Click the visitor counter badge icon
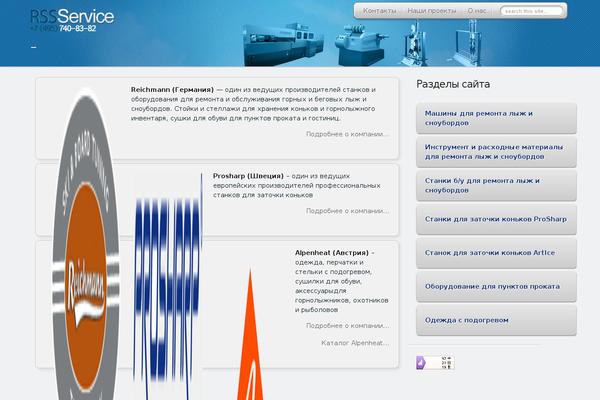 coord(435,362)
